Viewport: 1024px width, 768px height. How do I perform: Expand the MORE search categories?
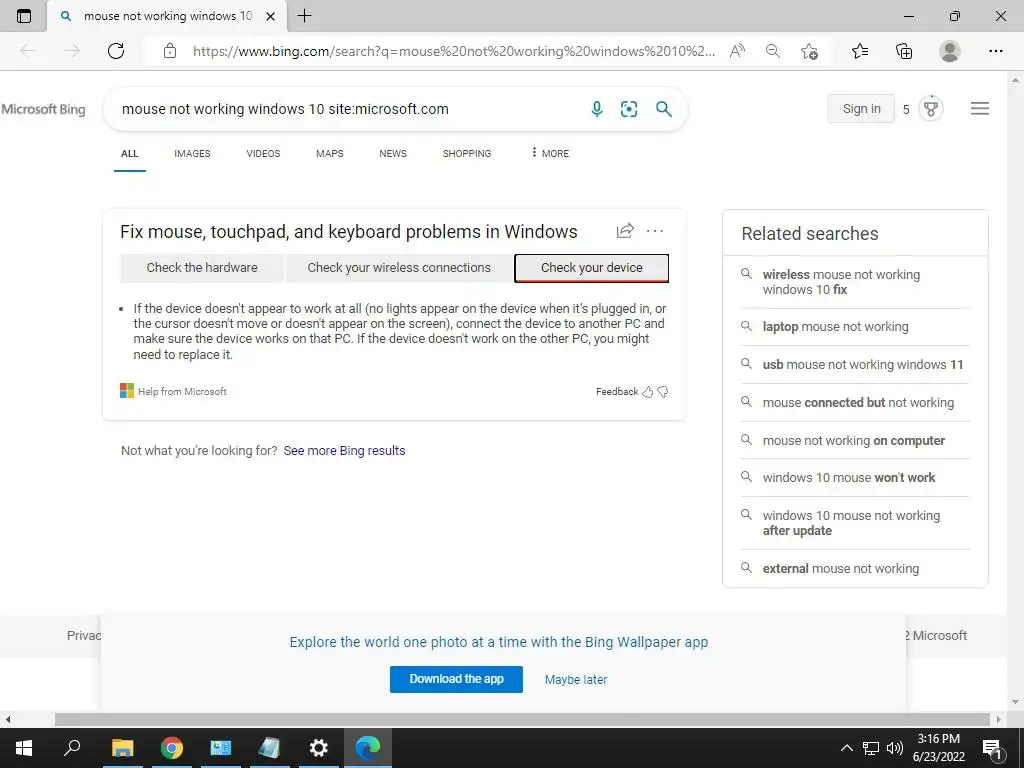point(550,153)
